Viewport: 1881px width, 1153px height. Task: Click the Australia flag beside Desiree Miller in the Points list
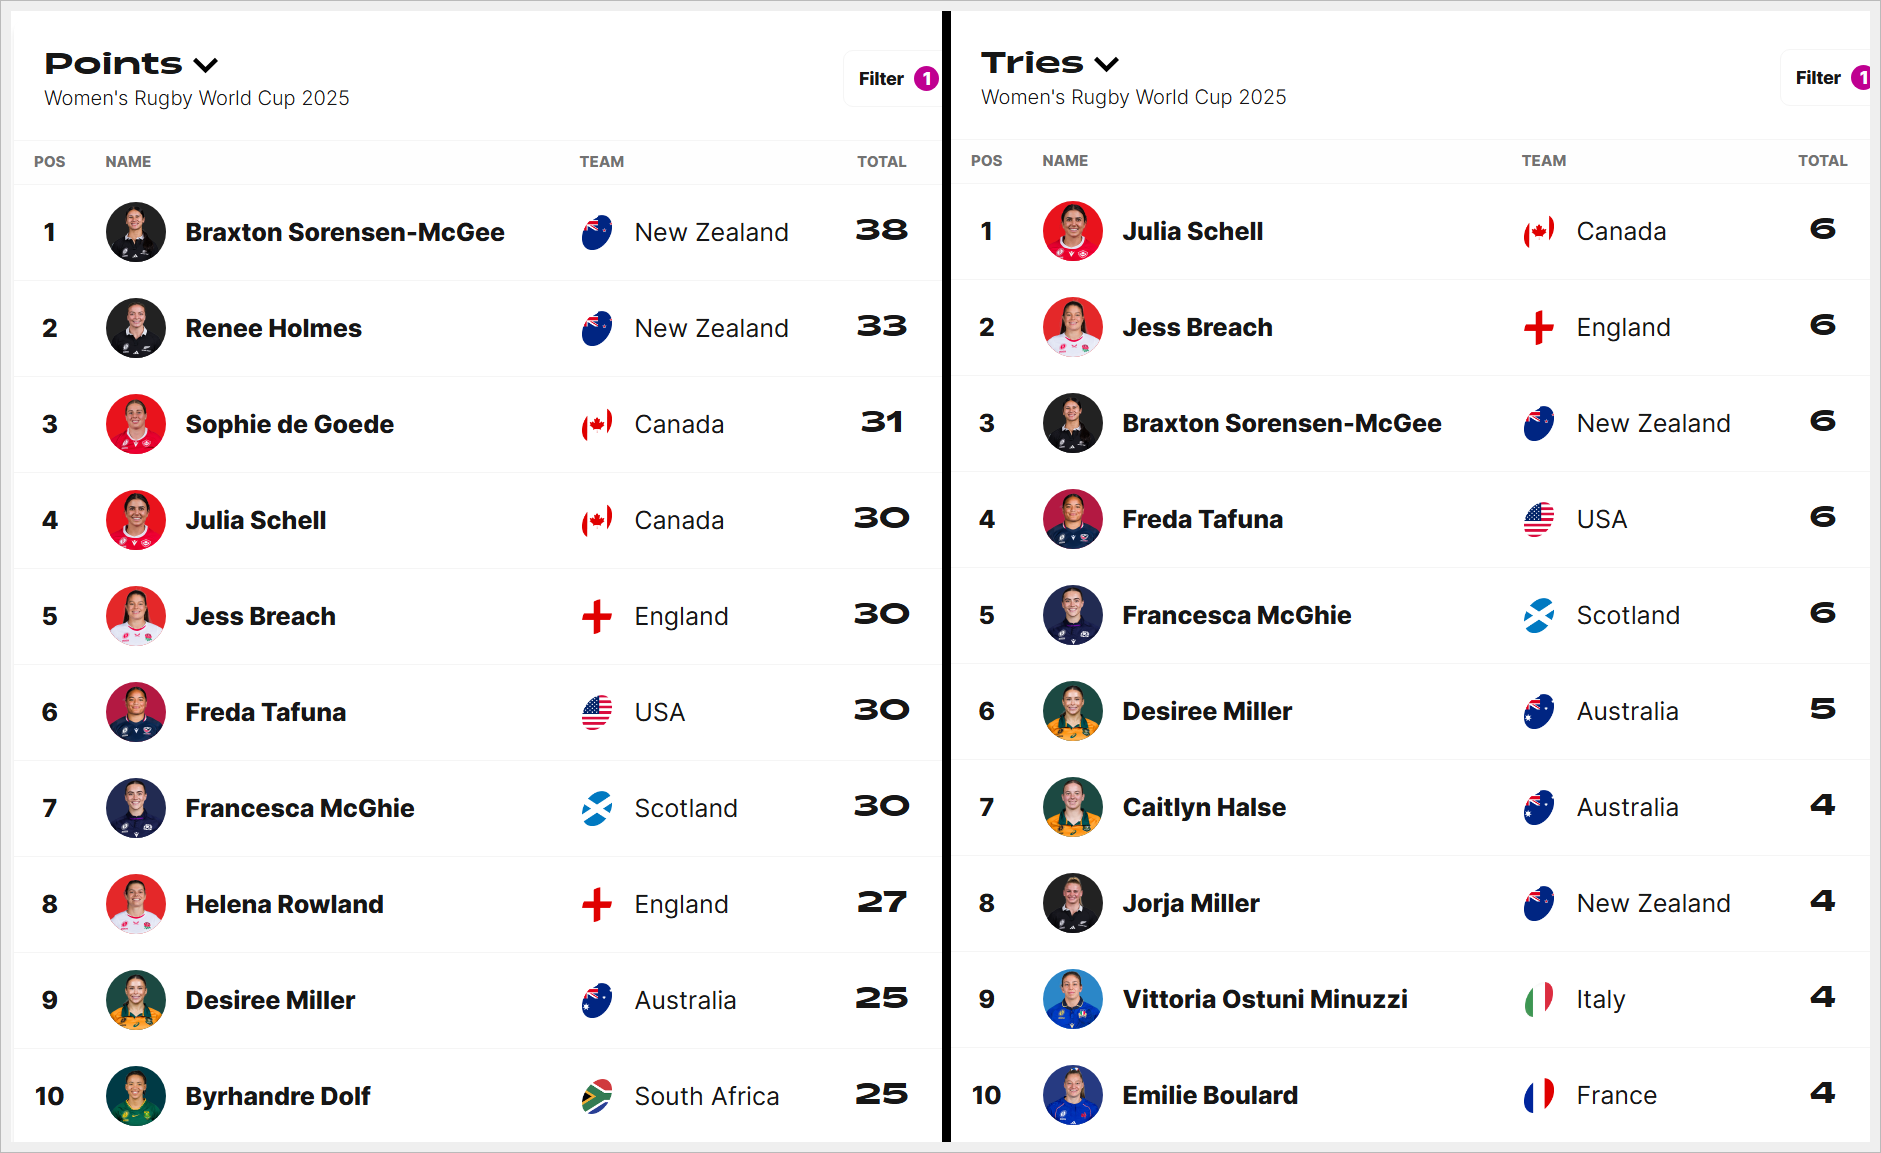597,1000
